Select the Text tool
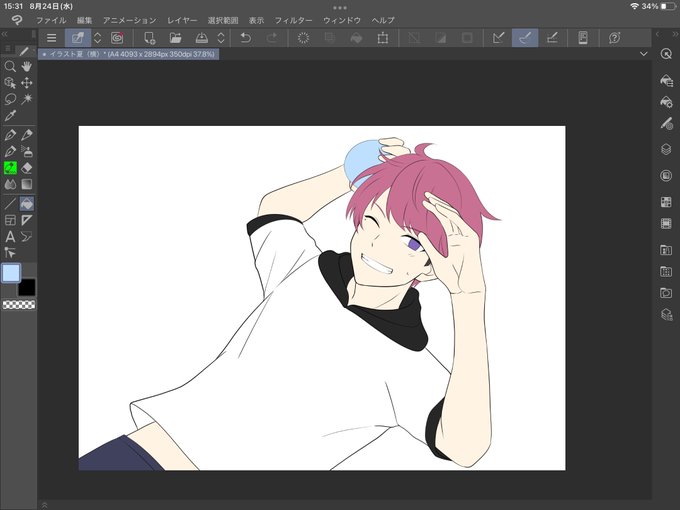This screenshot has height=510, width=680. (10, 236)
